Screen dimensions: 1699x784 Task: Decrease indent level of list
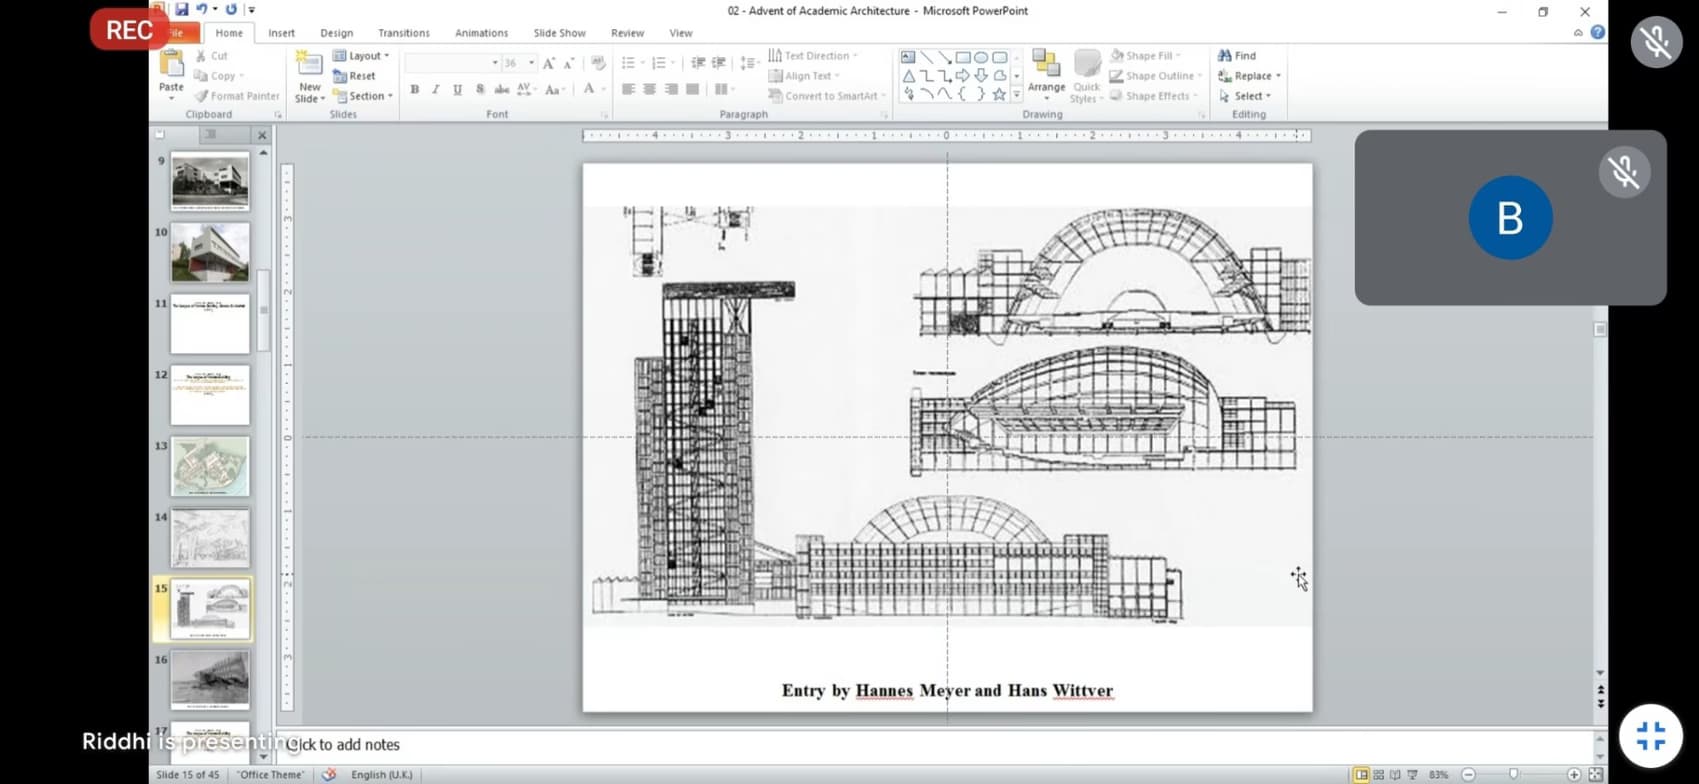698,63
